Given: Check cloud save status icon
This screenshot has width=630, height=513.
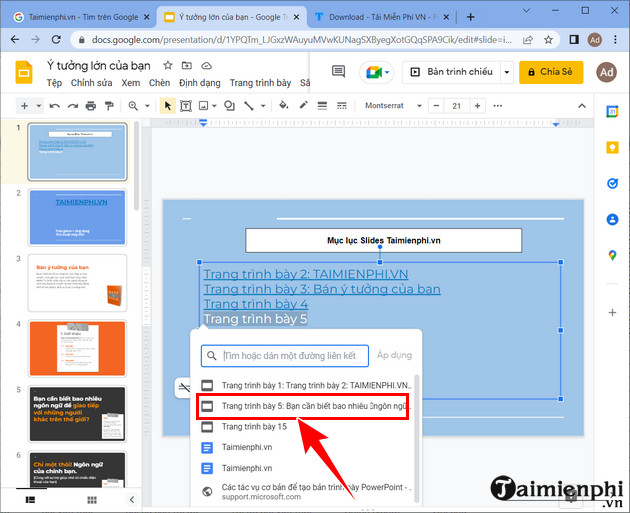Looking at the screenshot, I should [206, 65].
